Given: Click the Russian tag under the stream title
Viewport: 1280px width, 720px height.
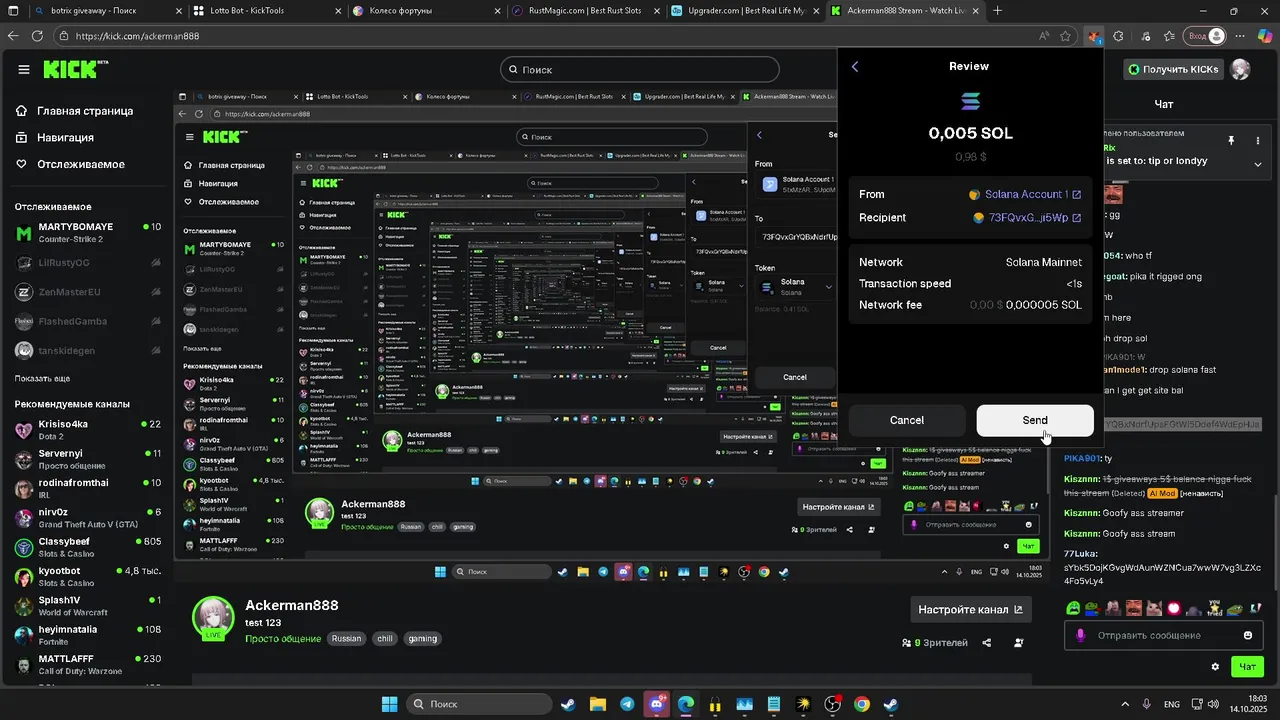Looking at the screenshot, I should pyautogui.click(x=346, y=638).
